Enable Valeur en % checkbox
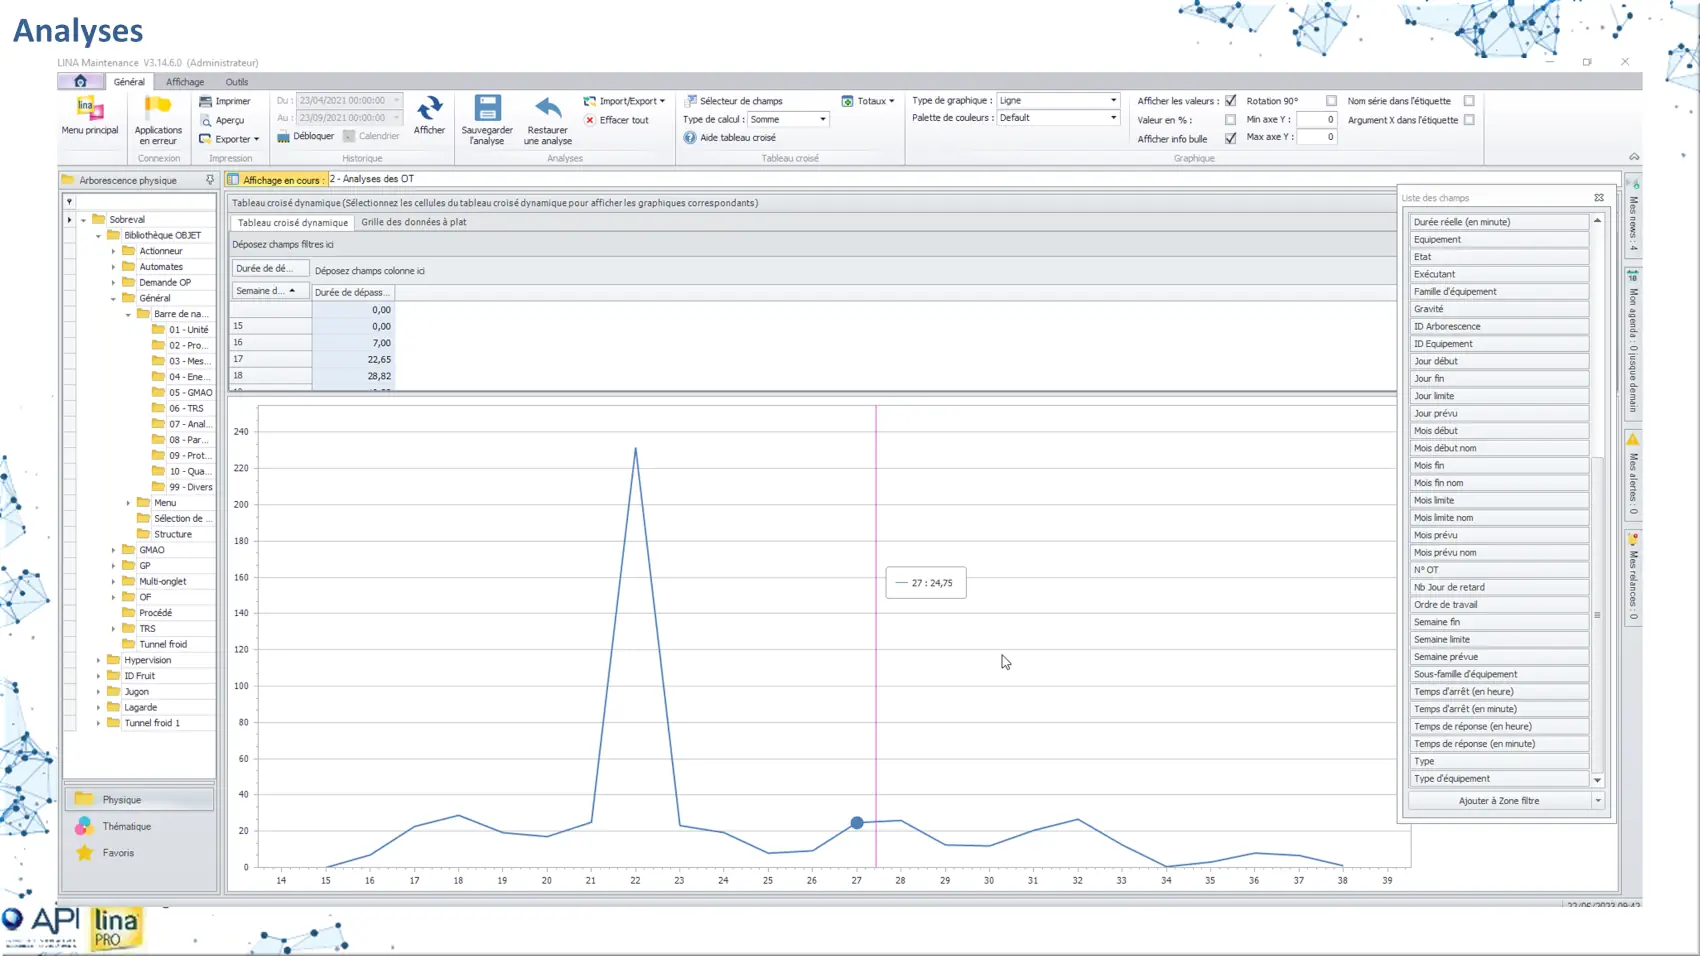Screen dimensions: 1700x956 click(1230, 120)
